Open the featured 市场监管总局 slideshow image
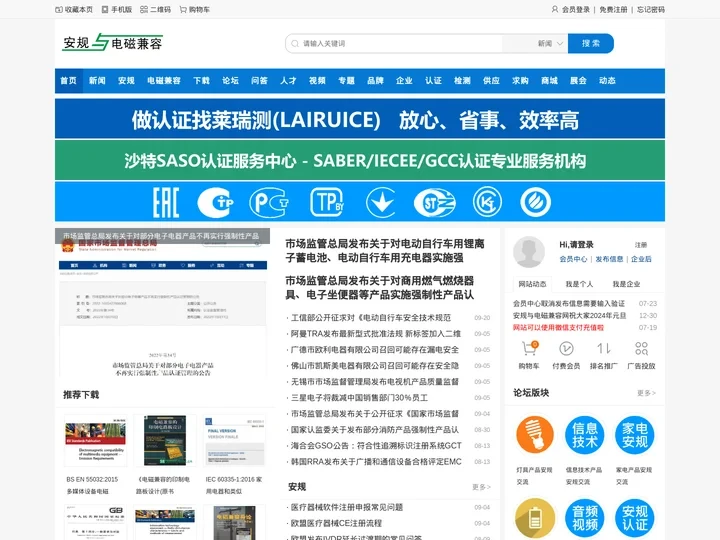The height and width of the screenshot is (540, 720). click(x=163, y=303)
